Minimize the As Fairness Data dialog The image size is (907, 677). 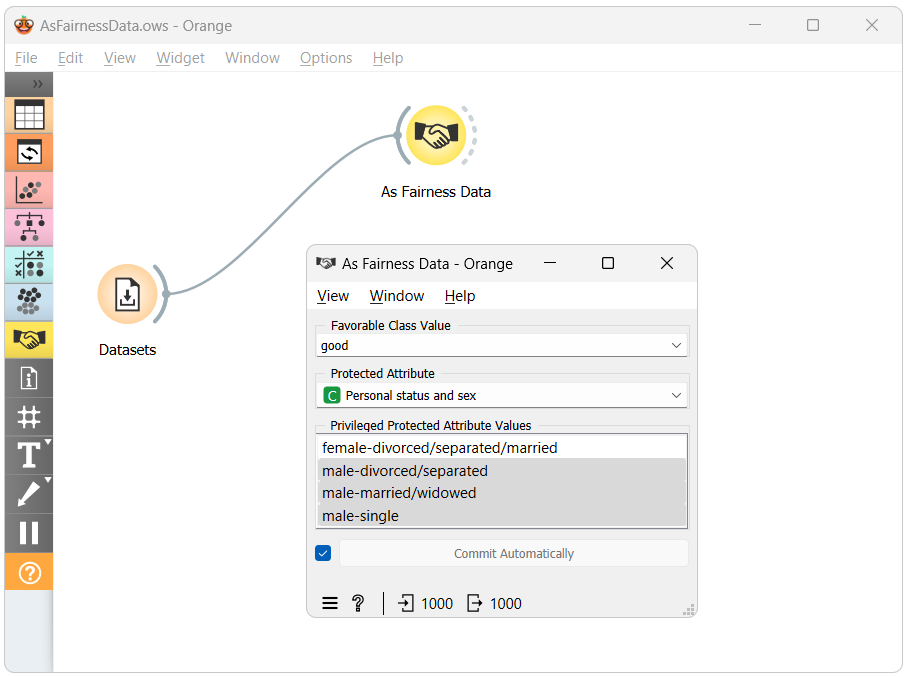pos(550,263)
